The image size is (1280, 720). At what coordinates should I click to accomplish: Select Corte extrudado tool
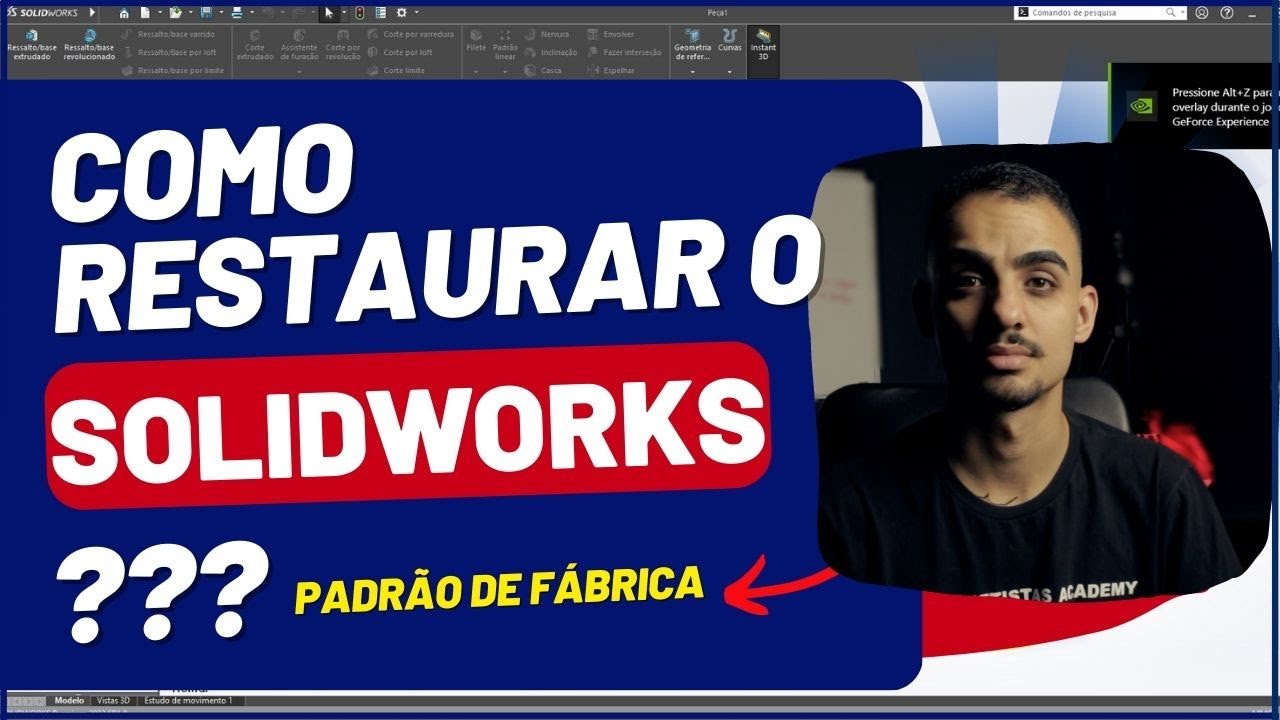(255, 46)
